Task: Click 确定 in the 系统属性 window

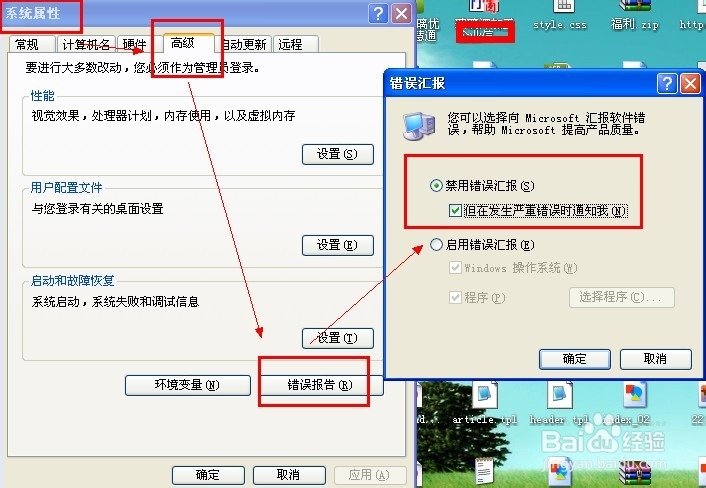Action: pyautogui.click(x=208, y=475)
